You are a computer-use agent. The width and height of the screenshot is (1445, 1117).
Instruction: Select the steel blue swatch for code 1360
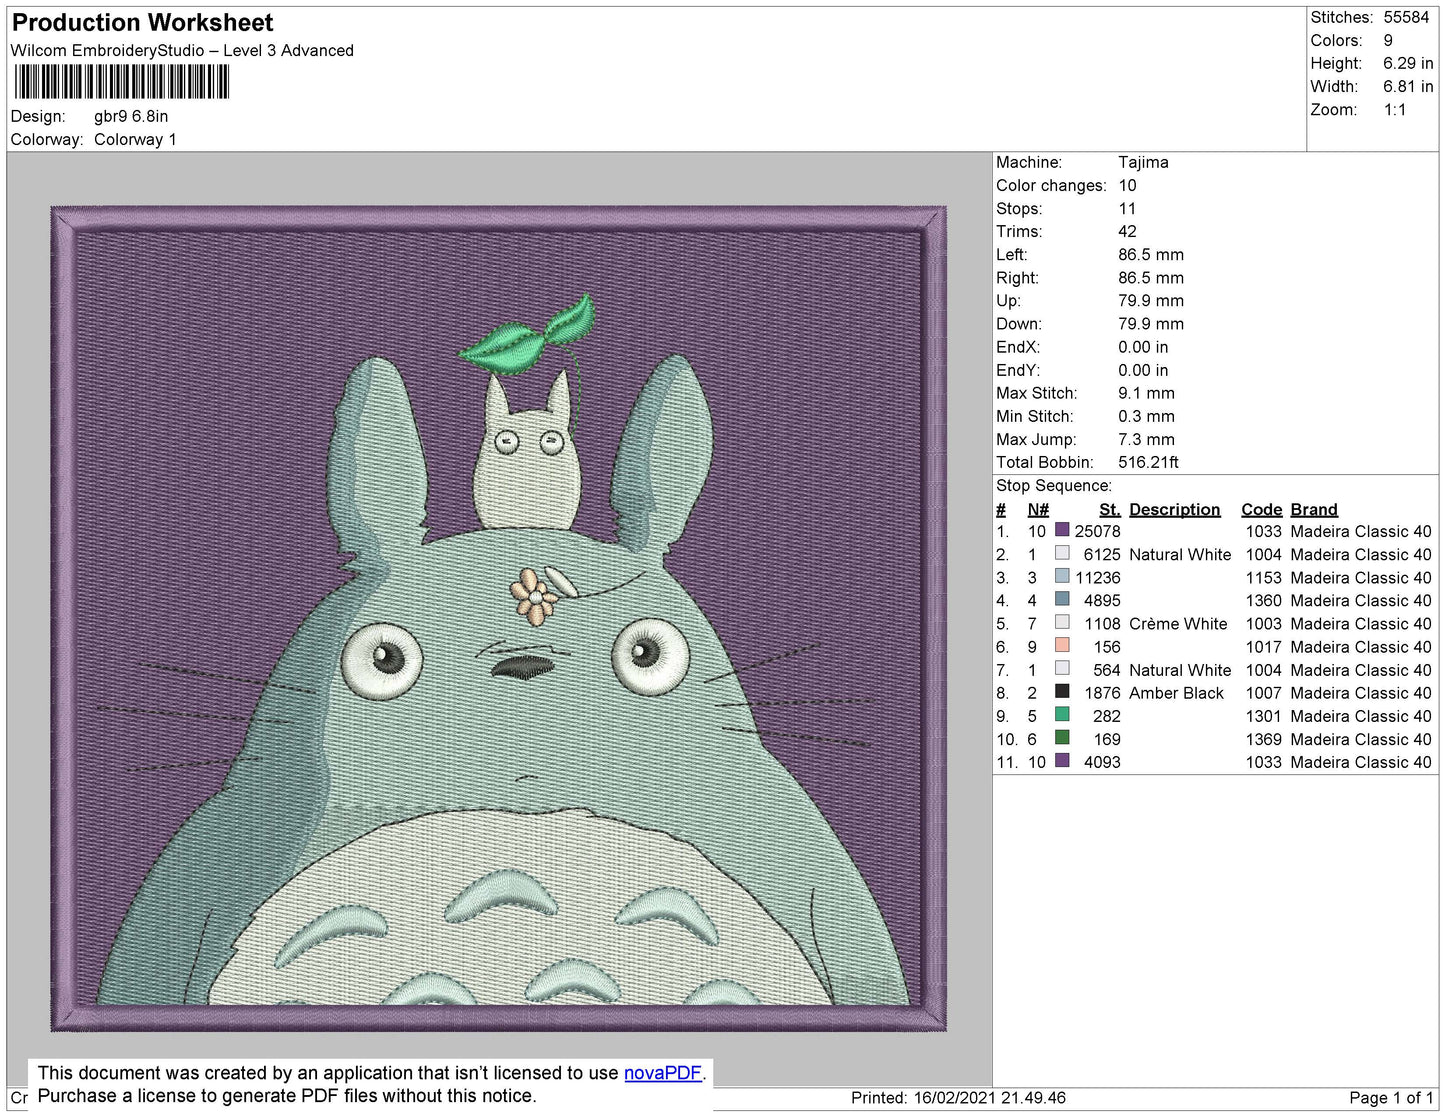coord(1062,600)
